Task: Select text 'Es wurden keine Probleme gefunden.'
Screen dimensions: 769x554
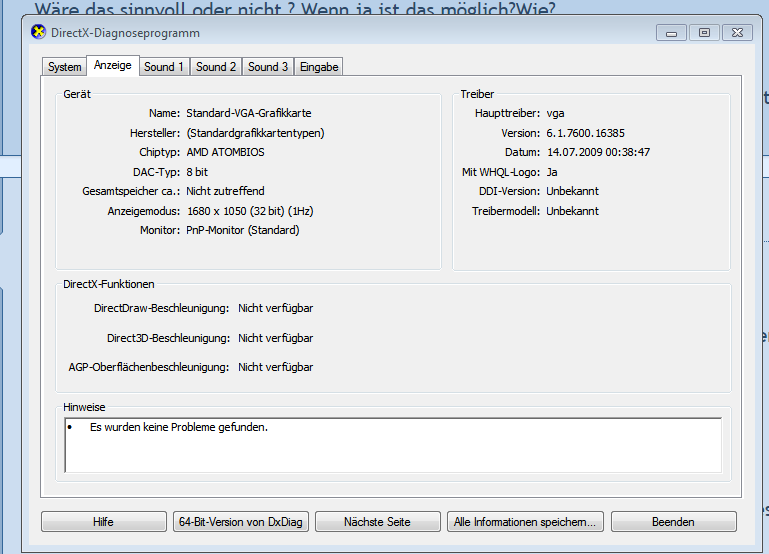Action: [179, 427]
